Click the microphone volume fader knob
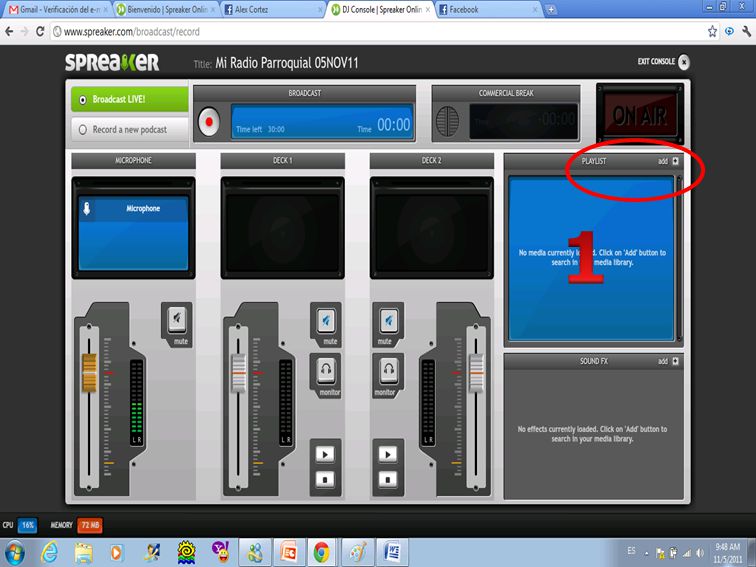 (89, 373)
